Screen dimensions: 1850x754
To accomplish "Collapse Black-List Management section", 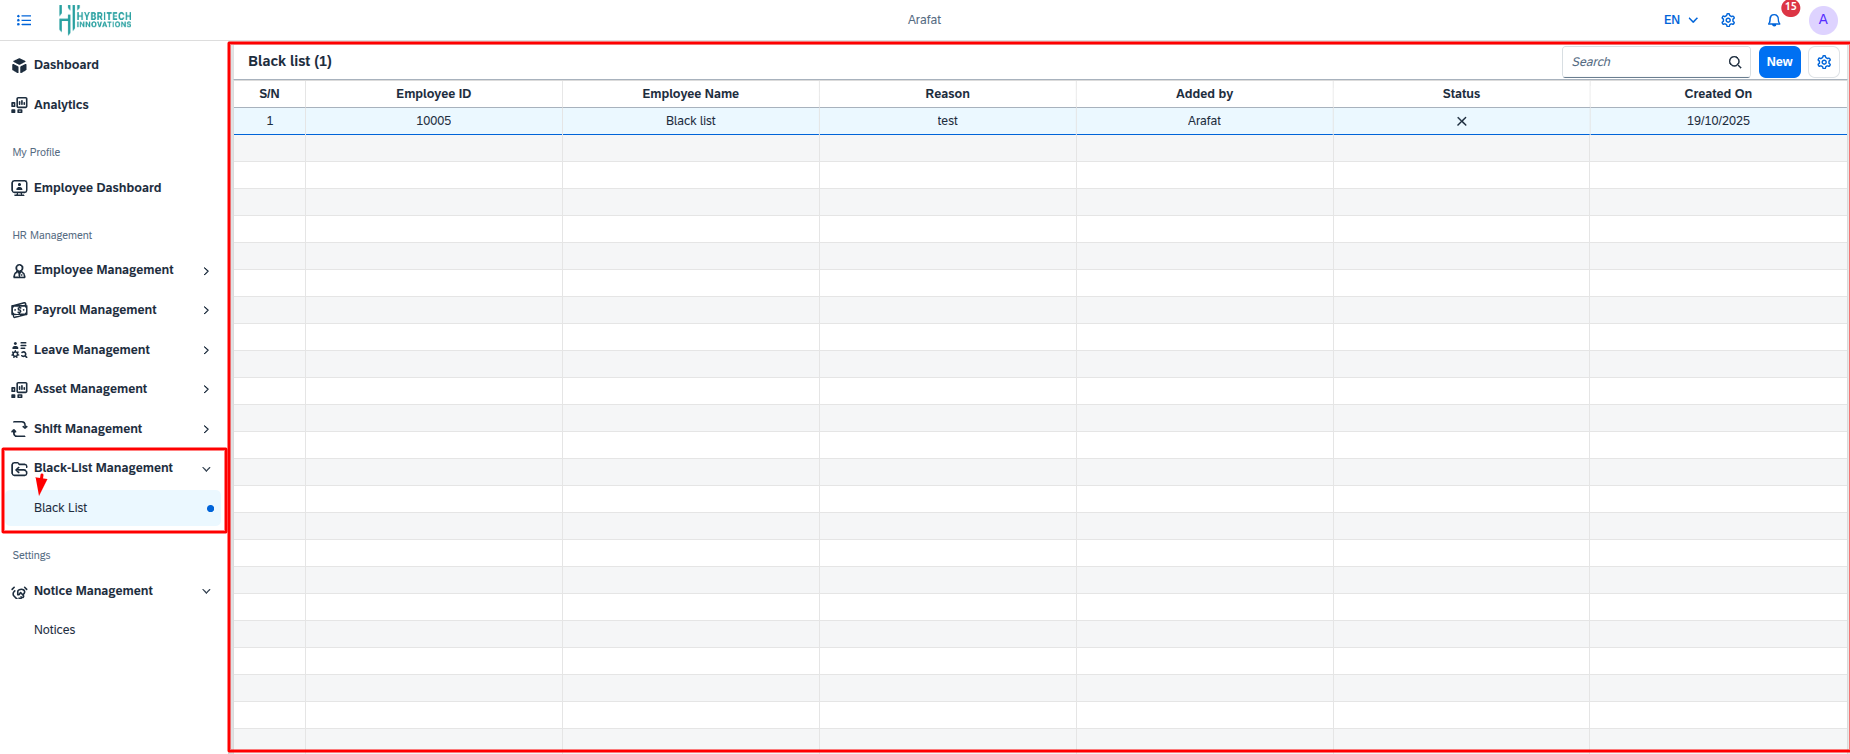I will [206, 469].
